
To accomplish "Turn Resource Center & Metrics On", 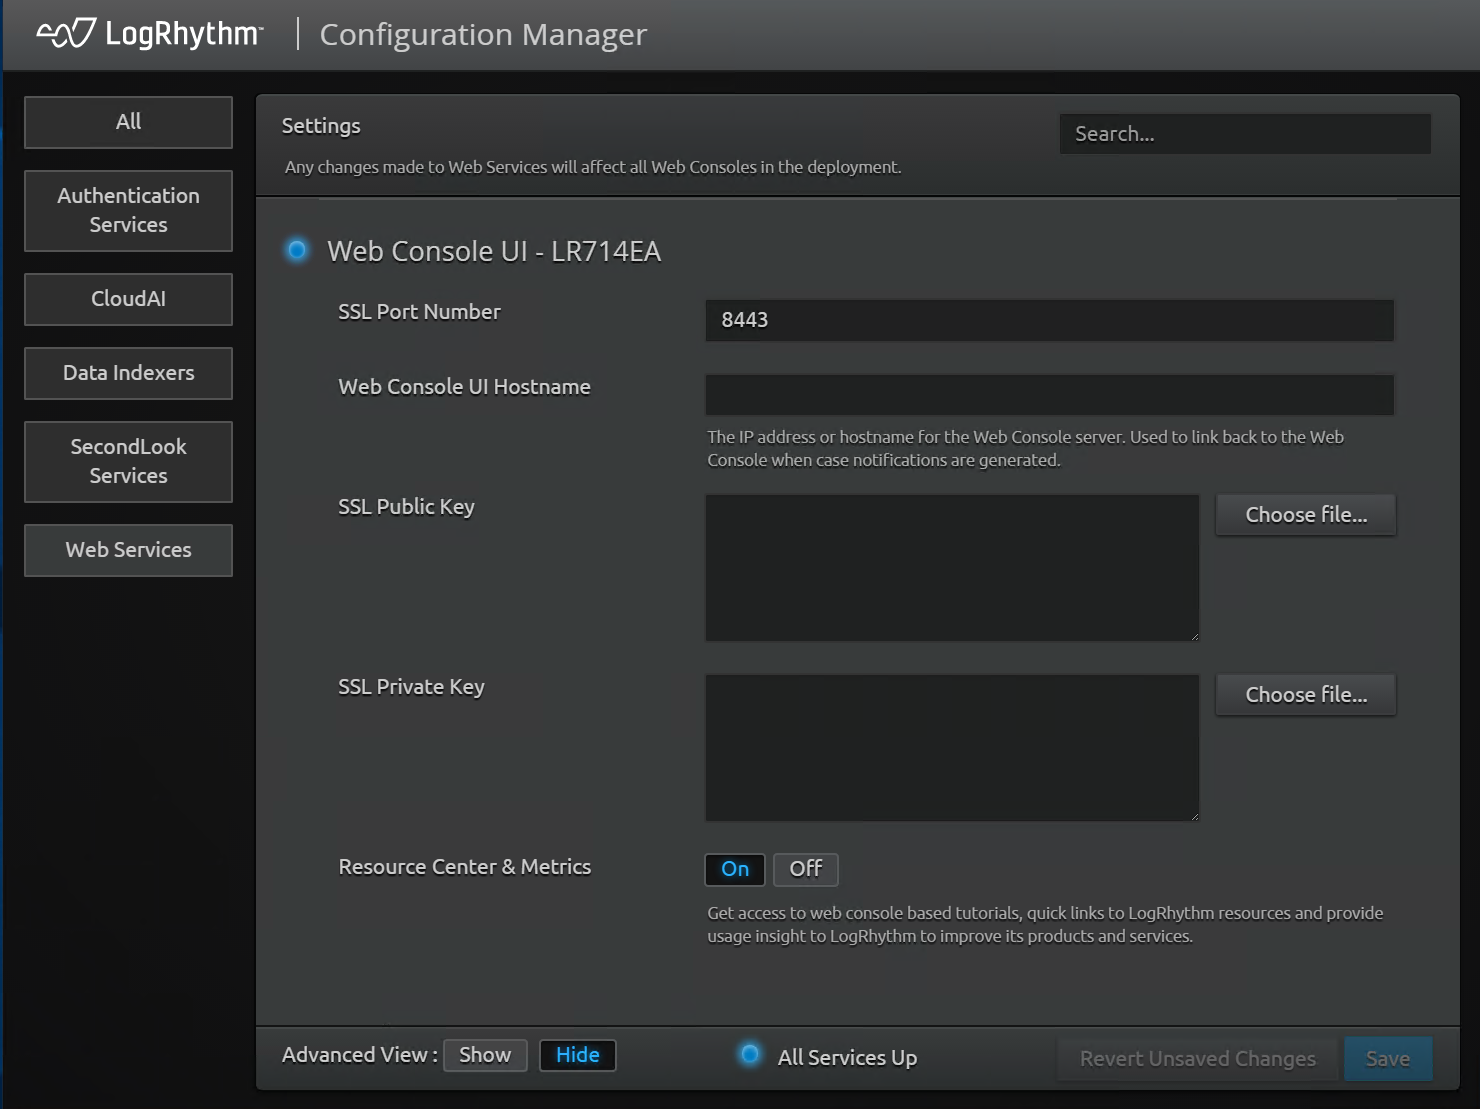I will point(734,869).
